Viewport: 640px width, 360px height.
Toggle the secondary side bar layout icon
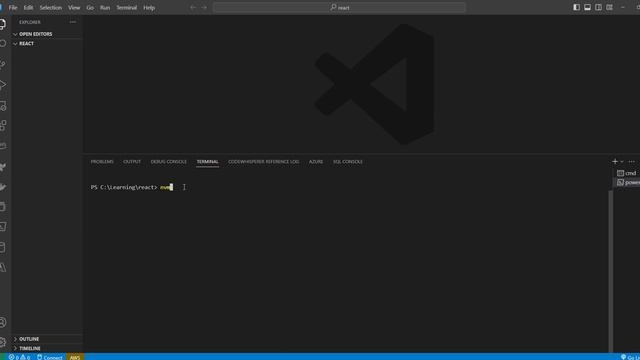pos(598,7)
